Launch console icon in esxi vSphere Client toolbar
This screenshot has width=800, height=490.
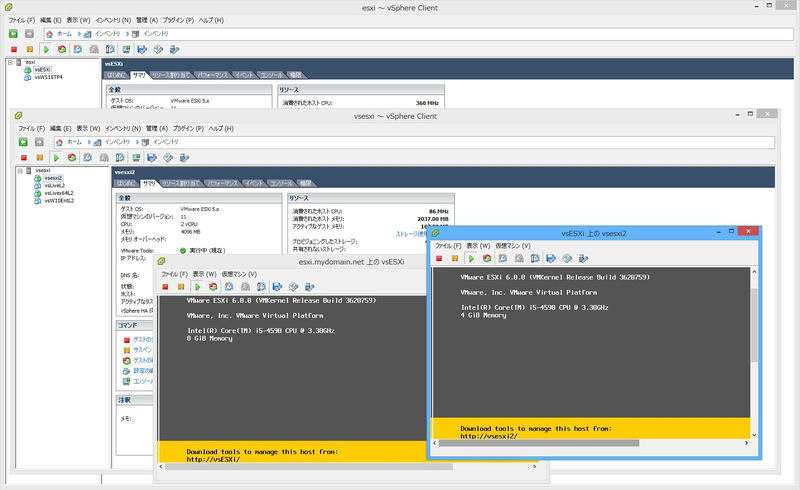(x=126, y=50)
